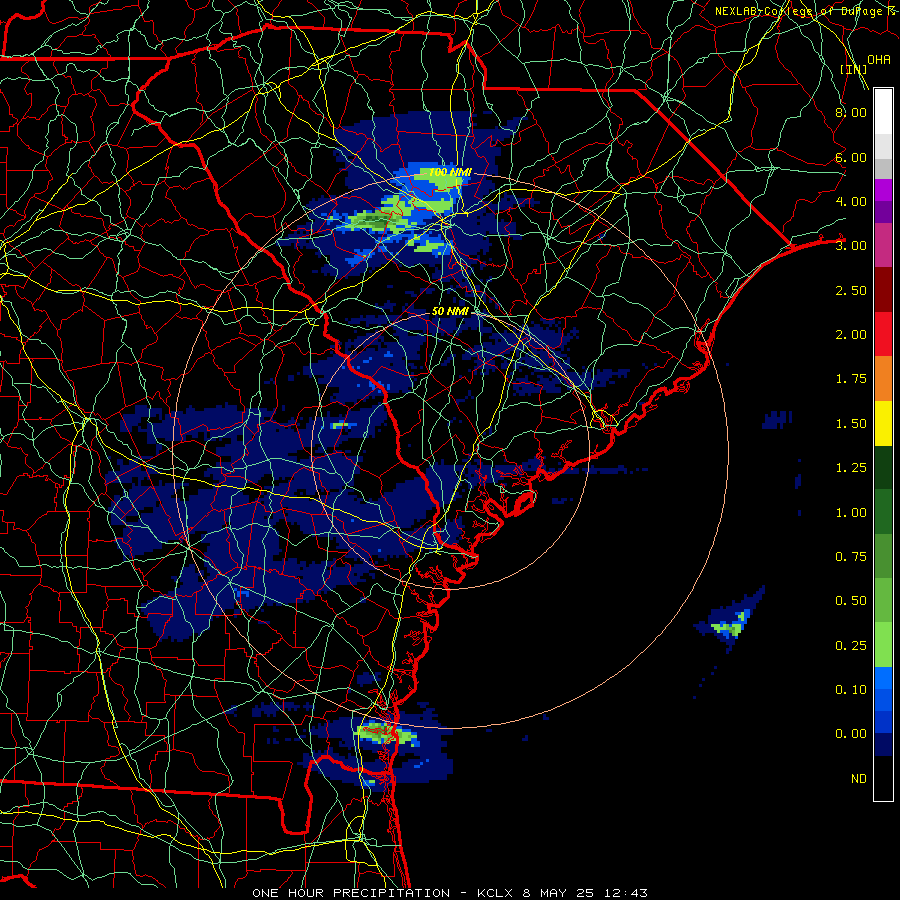Click the 1.00 legend value
The height and width of the screenshot is (900, 900).
point(851,513)
